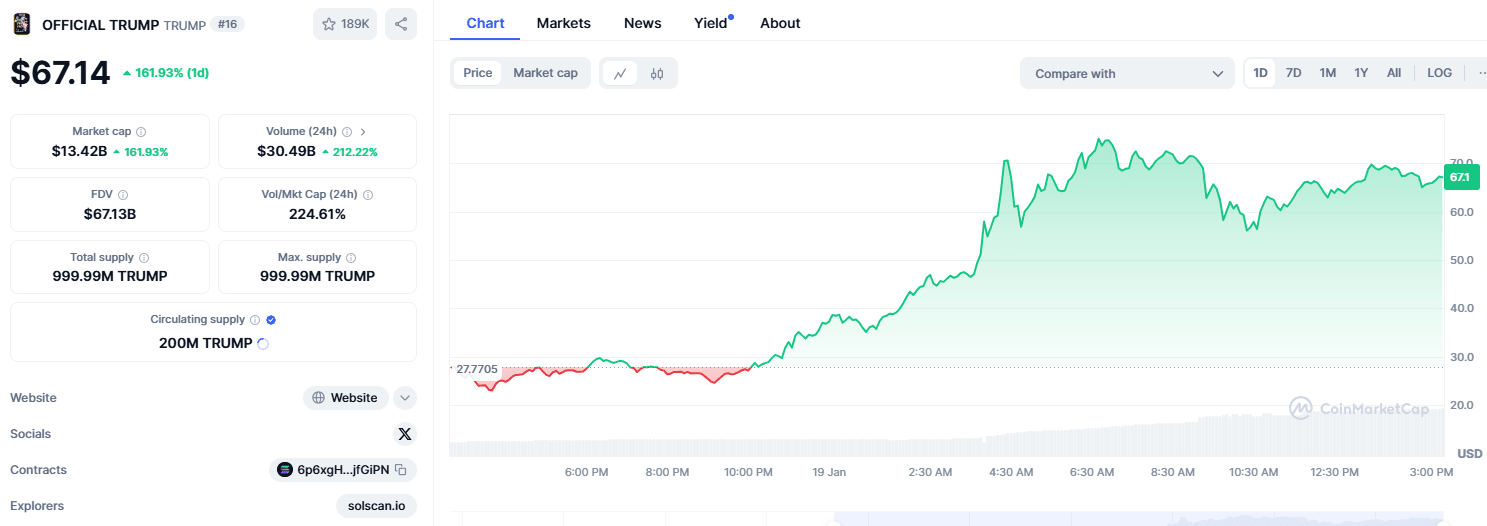Click the 6:30 AM time axis label
The image size is (1487, 526).
(x=1091, y=472)
